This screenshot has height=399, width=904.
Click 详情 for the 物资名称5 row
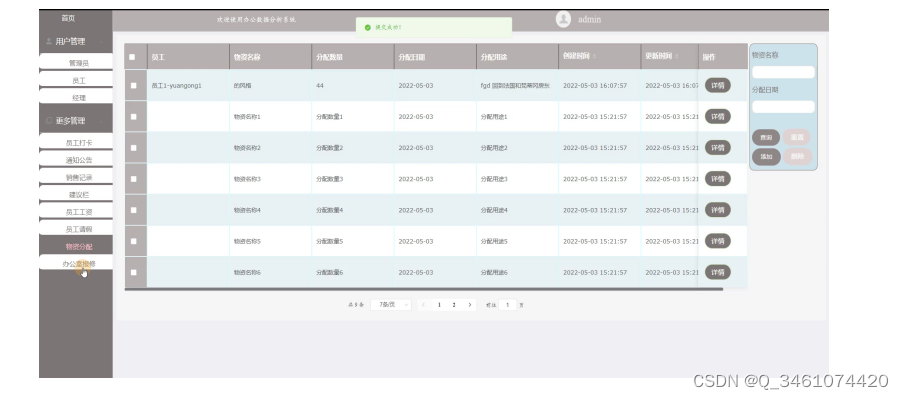[x=718, y=241]
